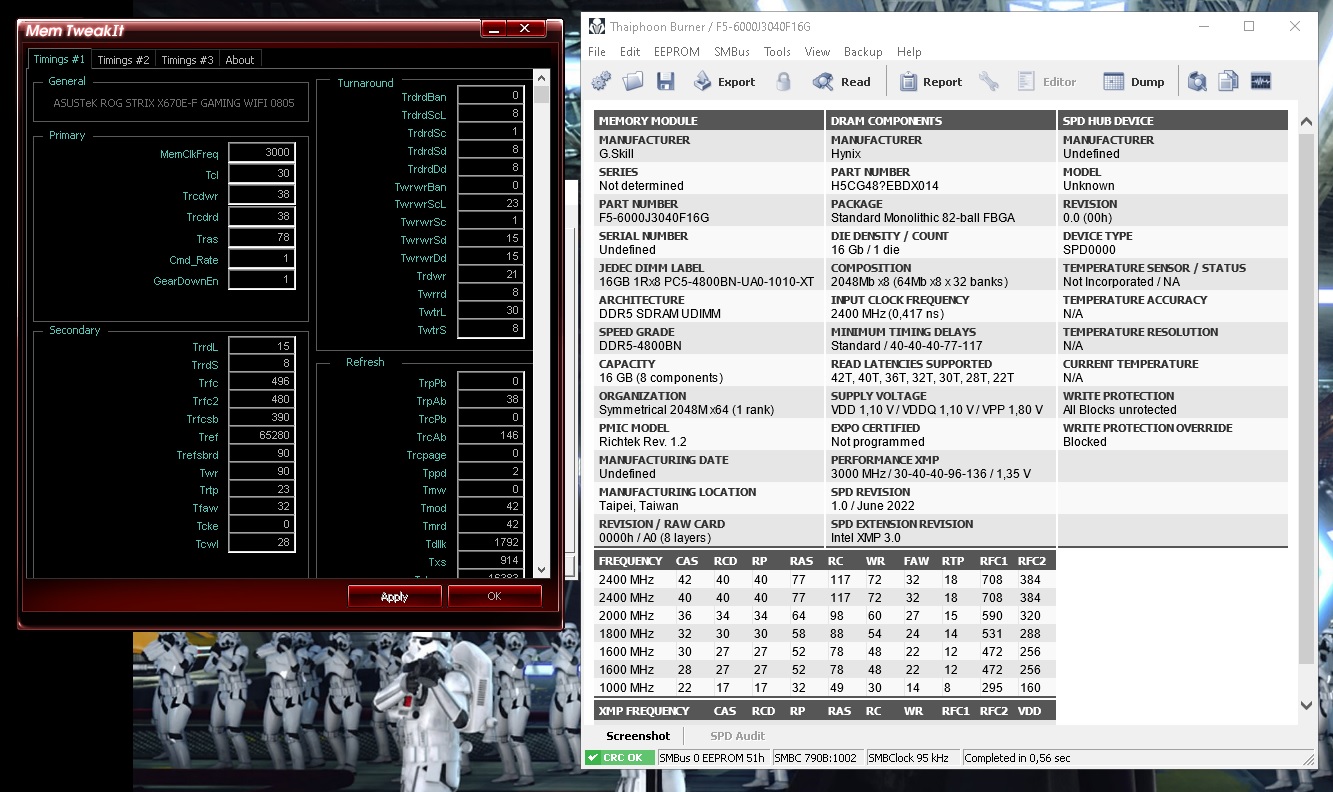
Task: Click the wrench icon in Thaiphoon toolbar
Action: [989, 82]
